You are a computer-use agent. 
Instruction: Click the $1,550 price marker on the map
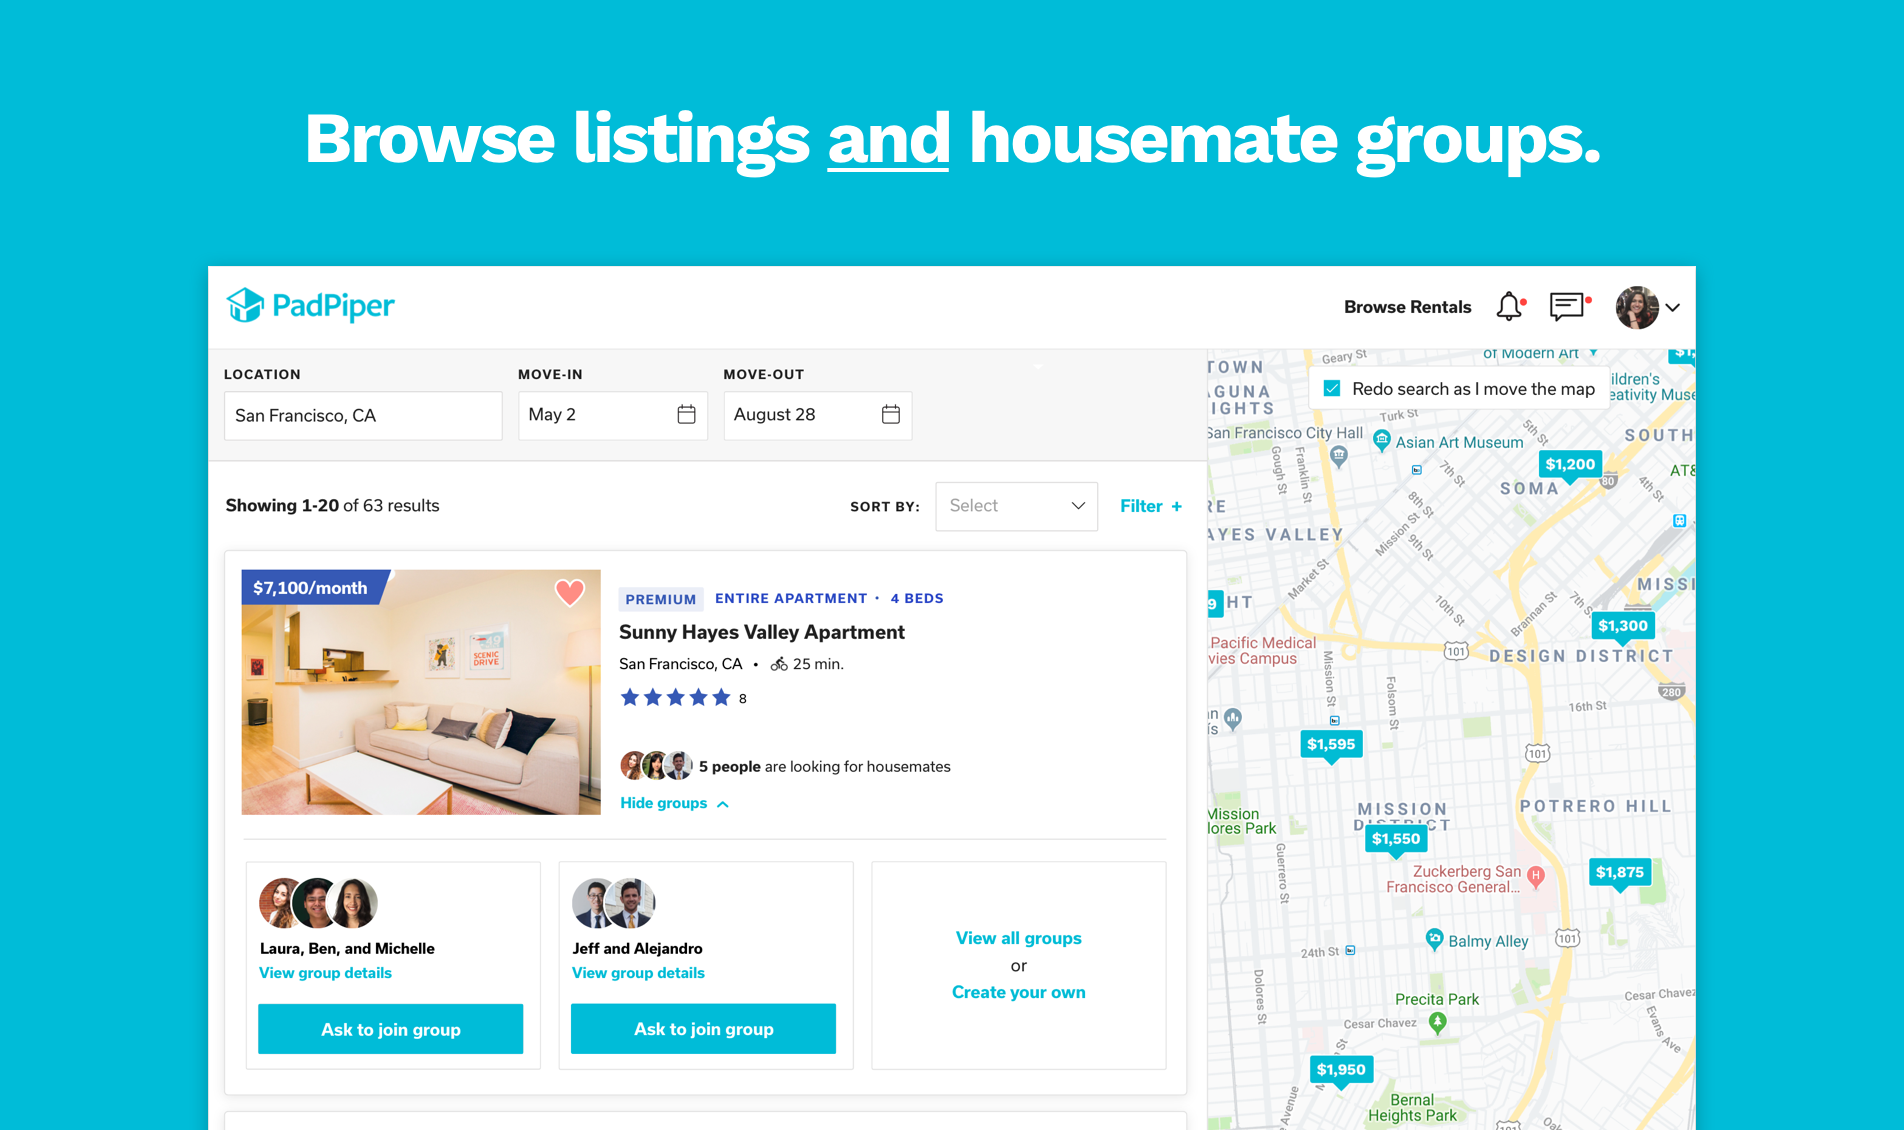coord(1396,840)
